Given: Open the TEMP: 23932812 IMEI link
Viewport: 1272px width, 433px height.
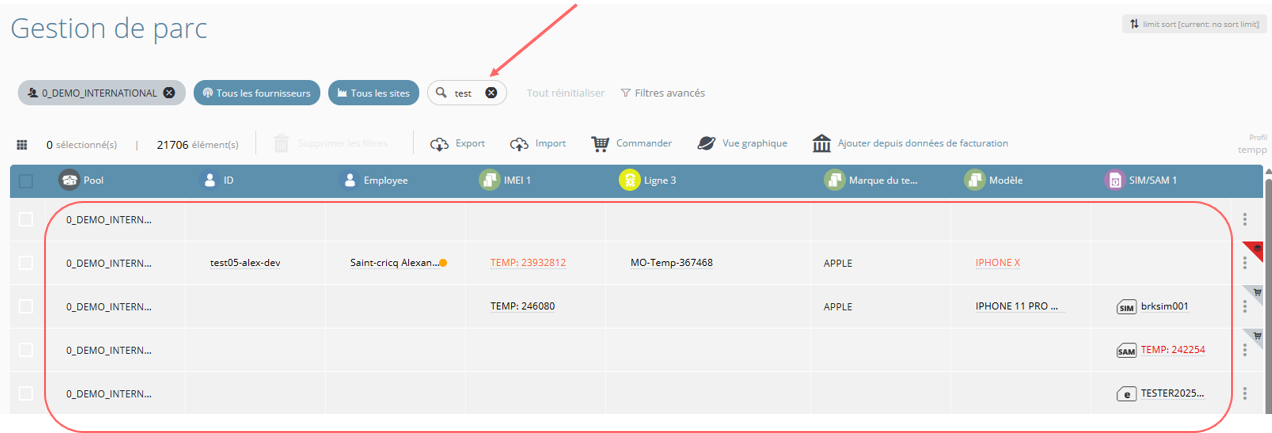Looking at the screenshot, I should (528, 263).
